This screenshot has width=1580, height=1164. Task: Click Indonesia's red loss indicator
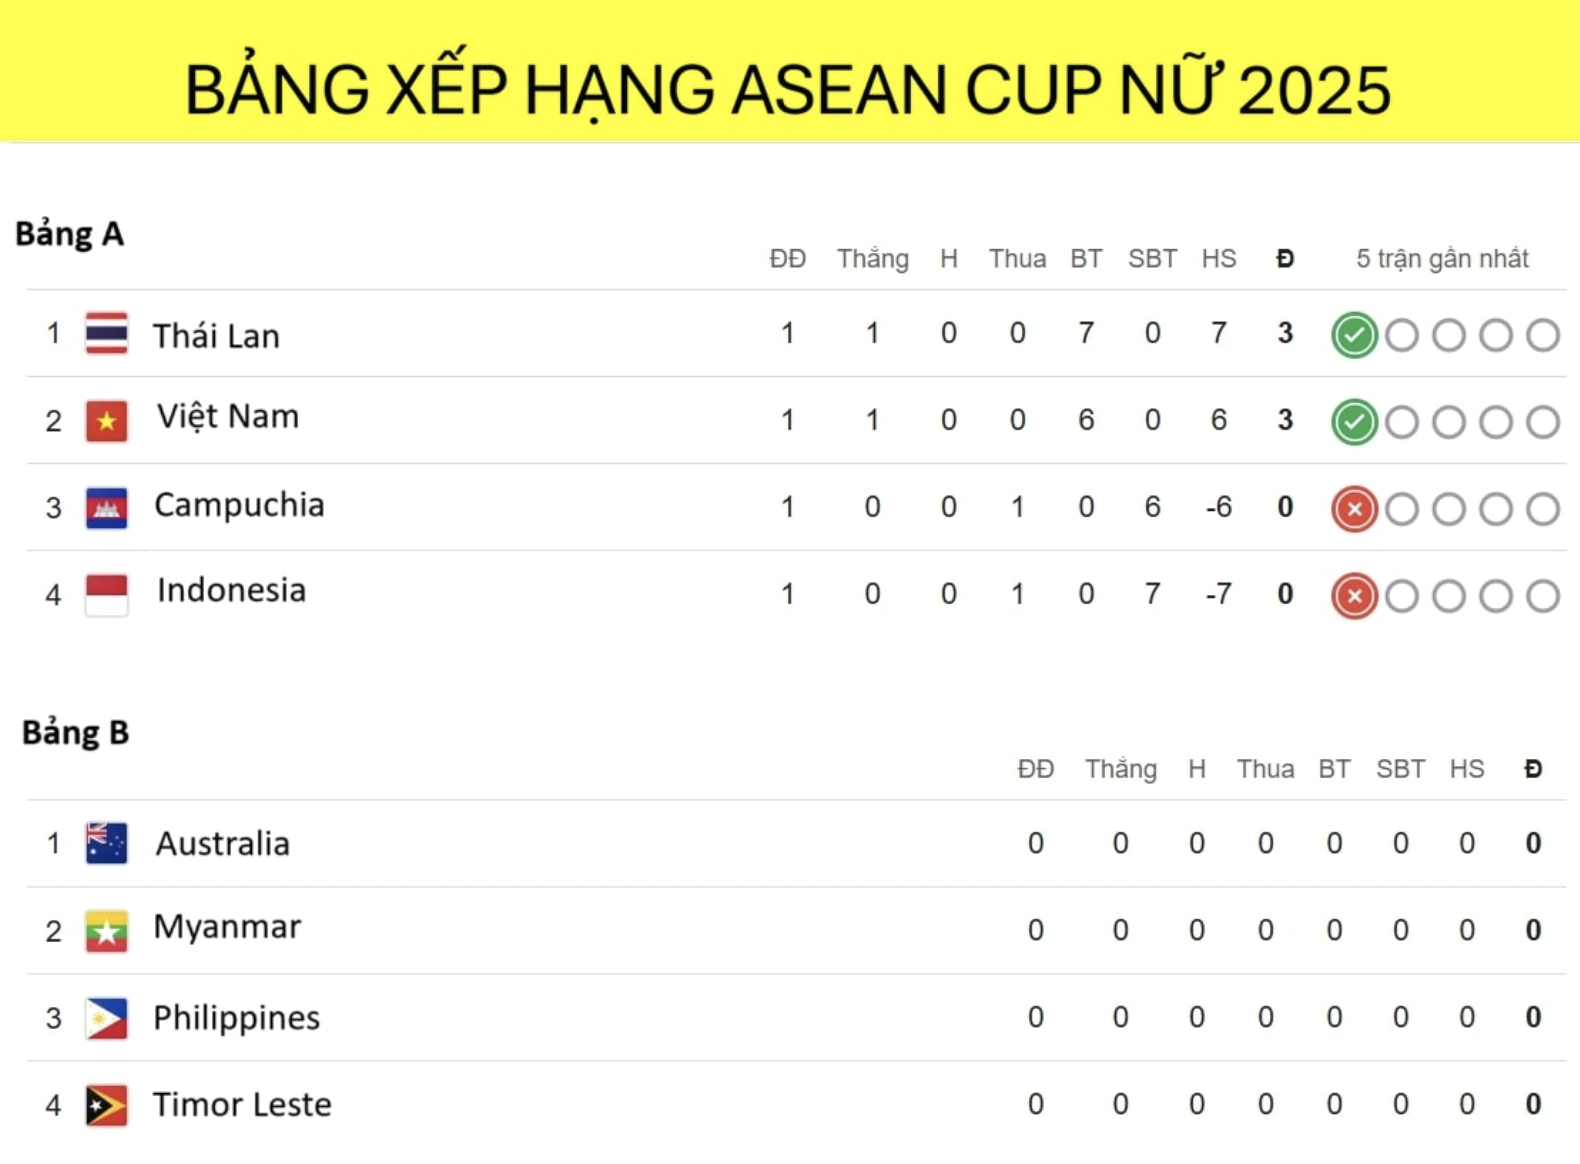pos(1354,596)
